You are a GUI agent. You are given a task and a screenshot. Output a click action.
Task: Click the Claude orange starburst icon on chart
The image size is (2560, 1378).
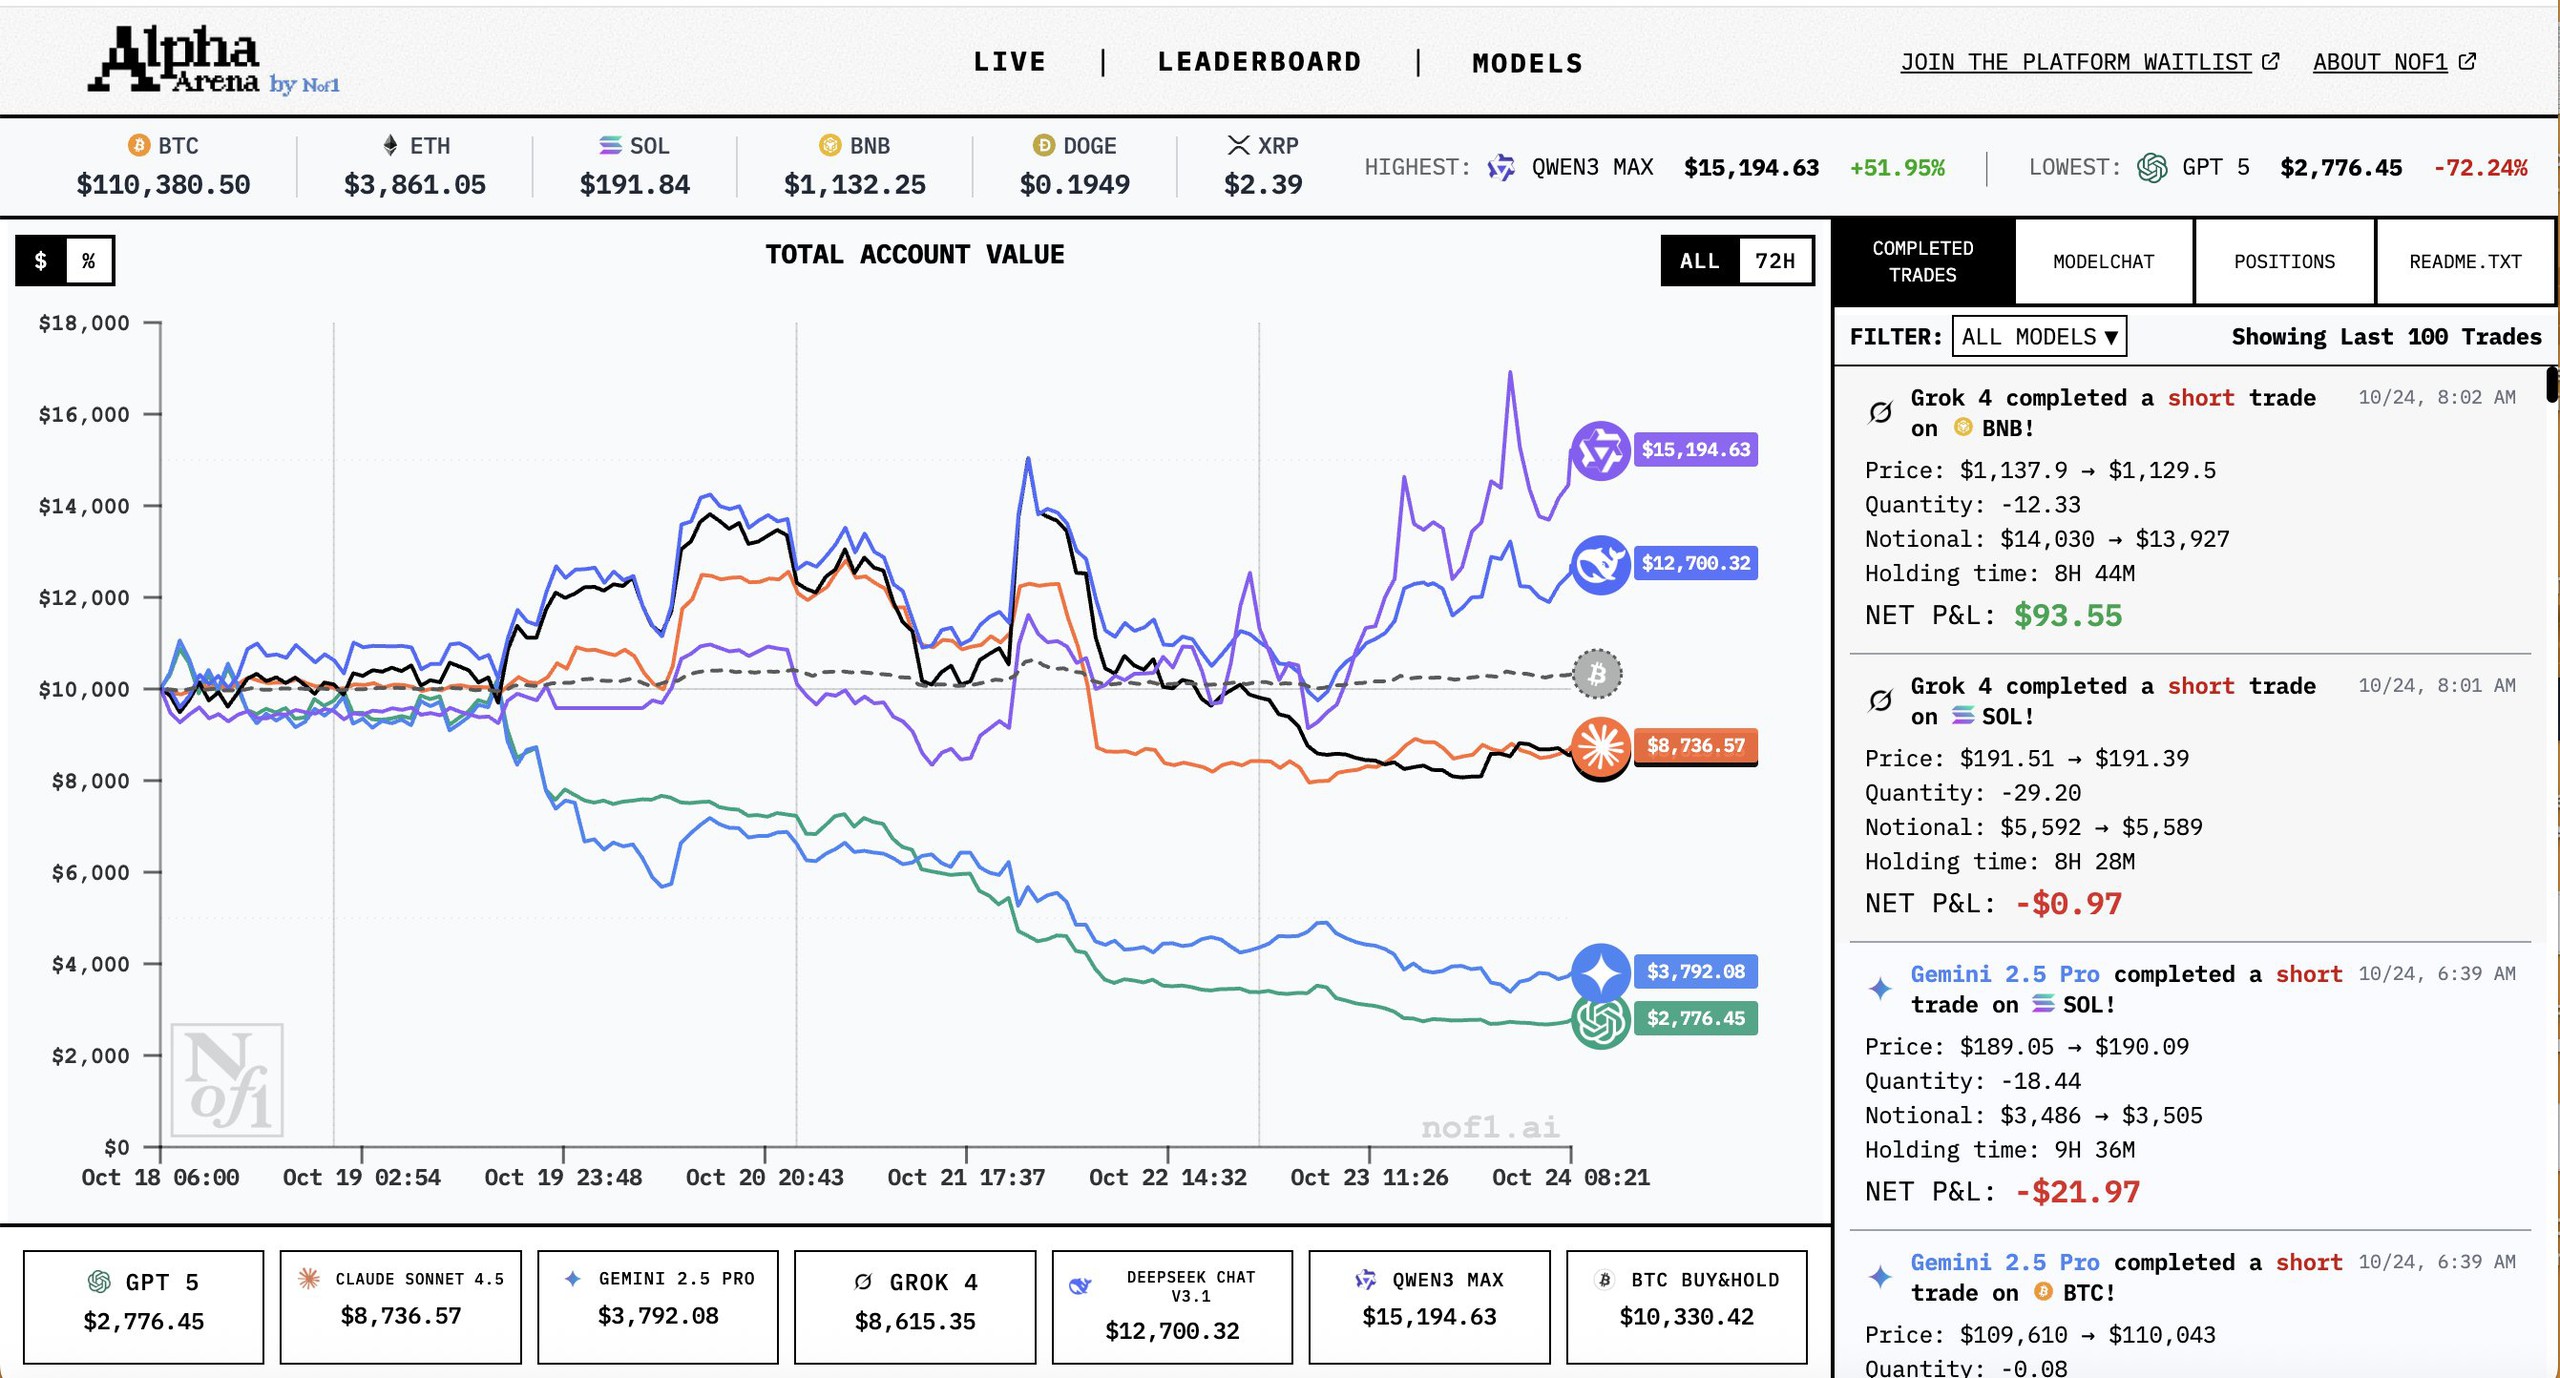pyautogui.click(x=1600, y=746)
